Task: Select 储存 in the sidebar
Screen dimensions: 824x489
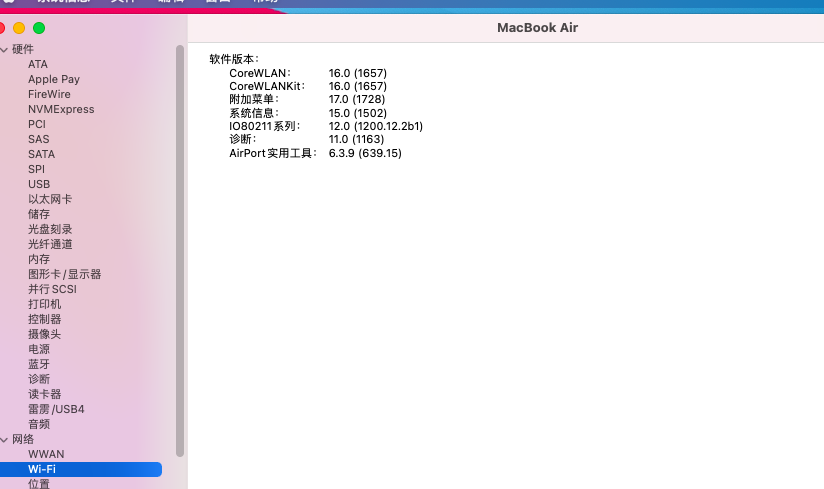Action: pos(39,214)
